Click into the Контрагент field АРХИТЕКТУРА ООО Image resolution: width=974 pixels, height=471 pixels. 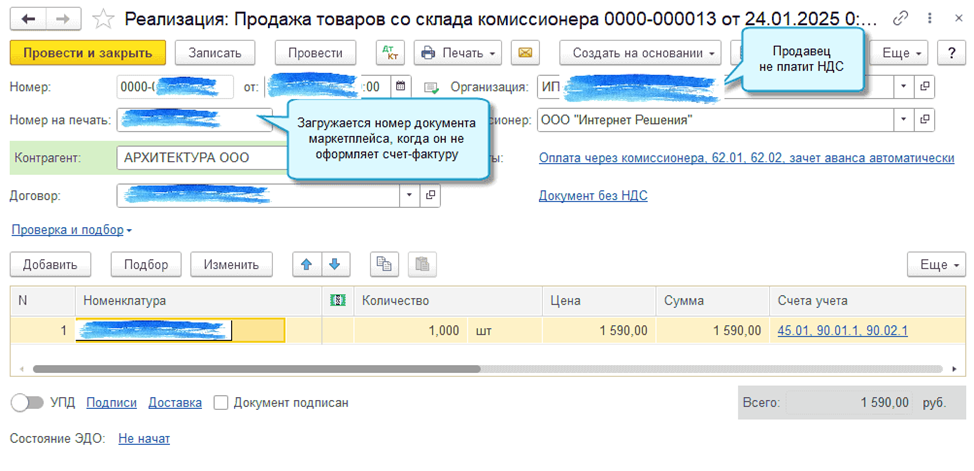[x=201, y=158]
